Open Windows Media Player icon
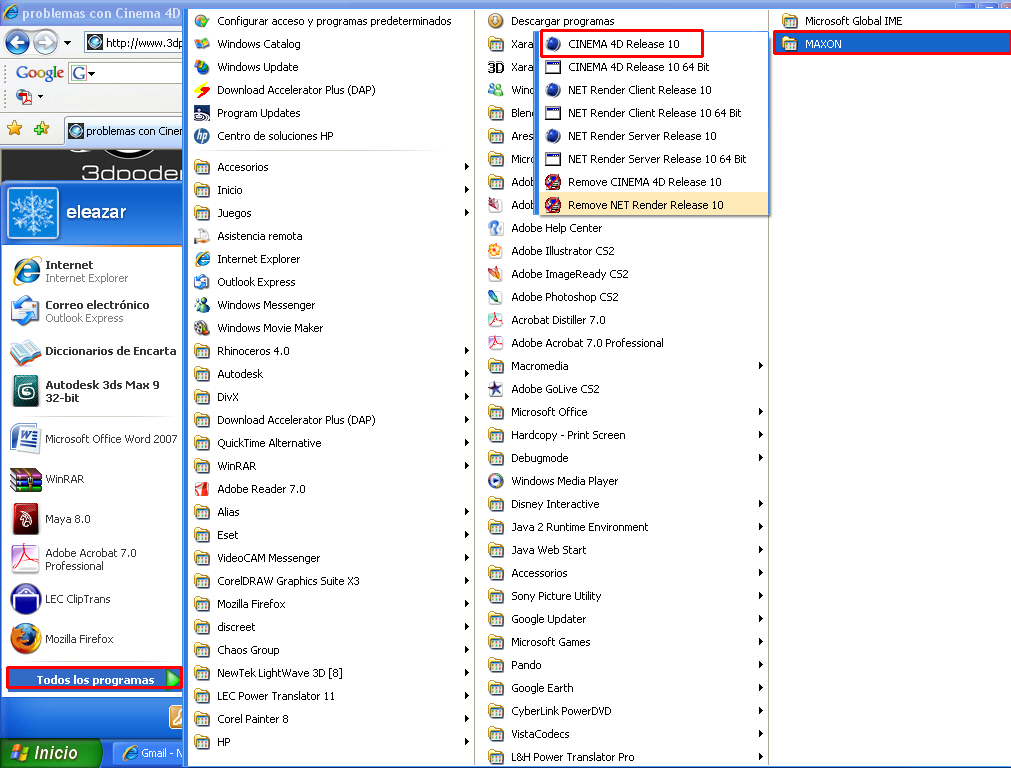This screenshot has width=1011, height=768. [495, 481]
